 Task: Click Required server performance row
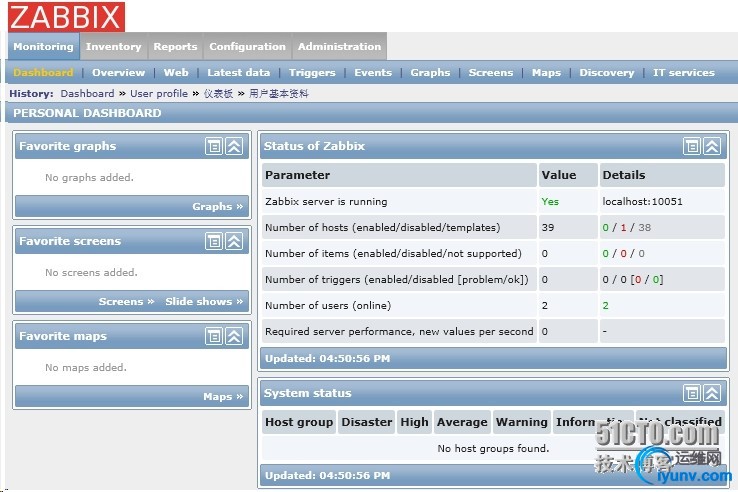click(x=493, y=331)
